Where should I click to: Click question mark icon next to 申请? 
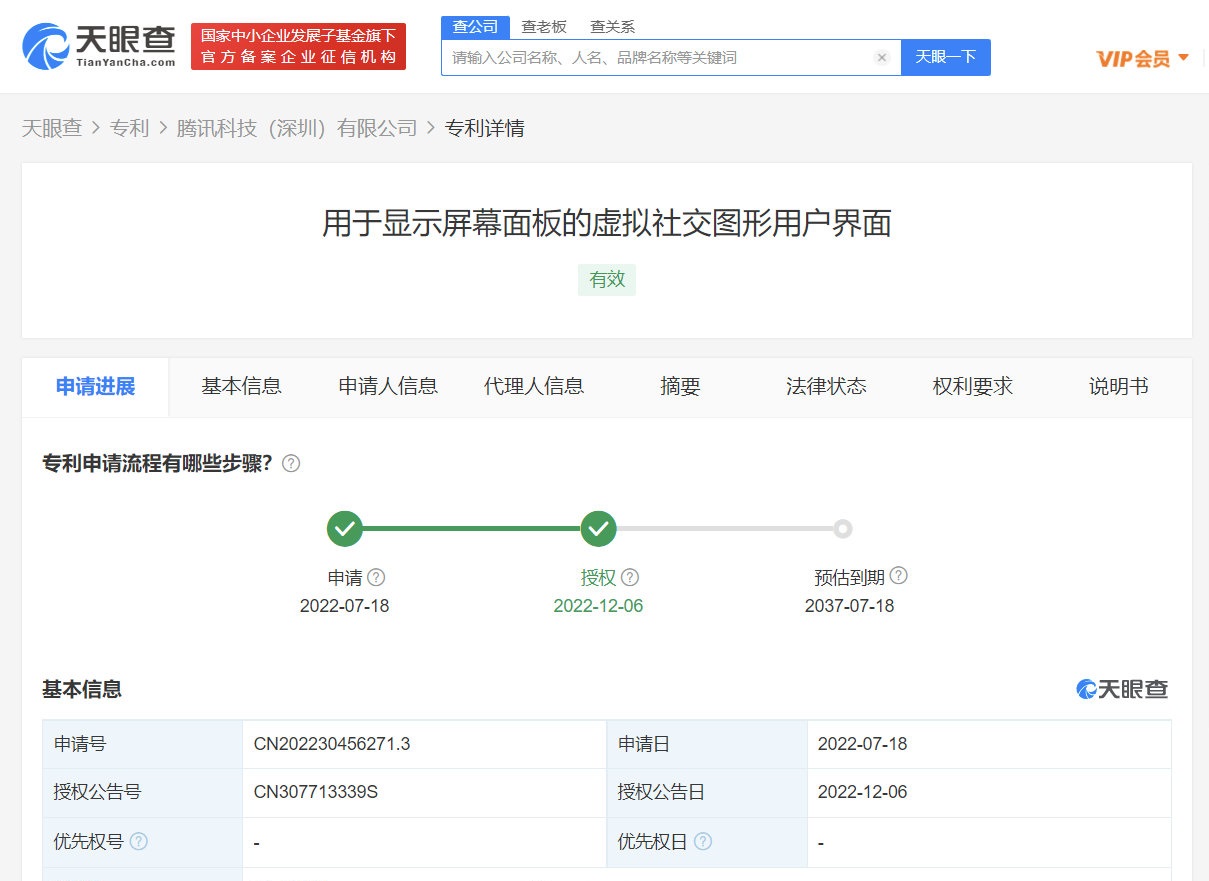[376, 577]
